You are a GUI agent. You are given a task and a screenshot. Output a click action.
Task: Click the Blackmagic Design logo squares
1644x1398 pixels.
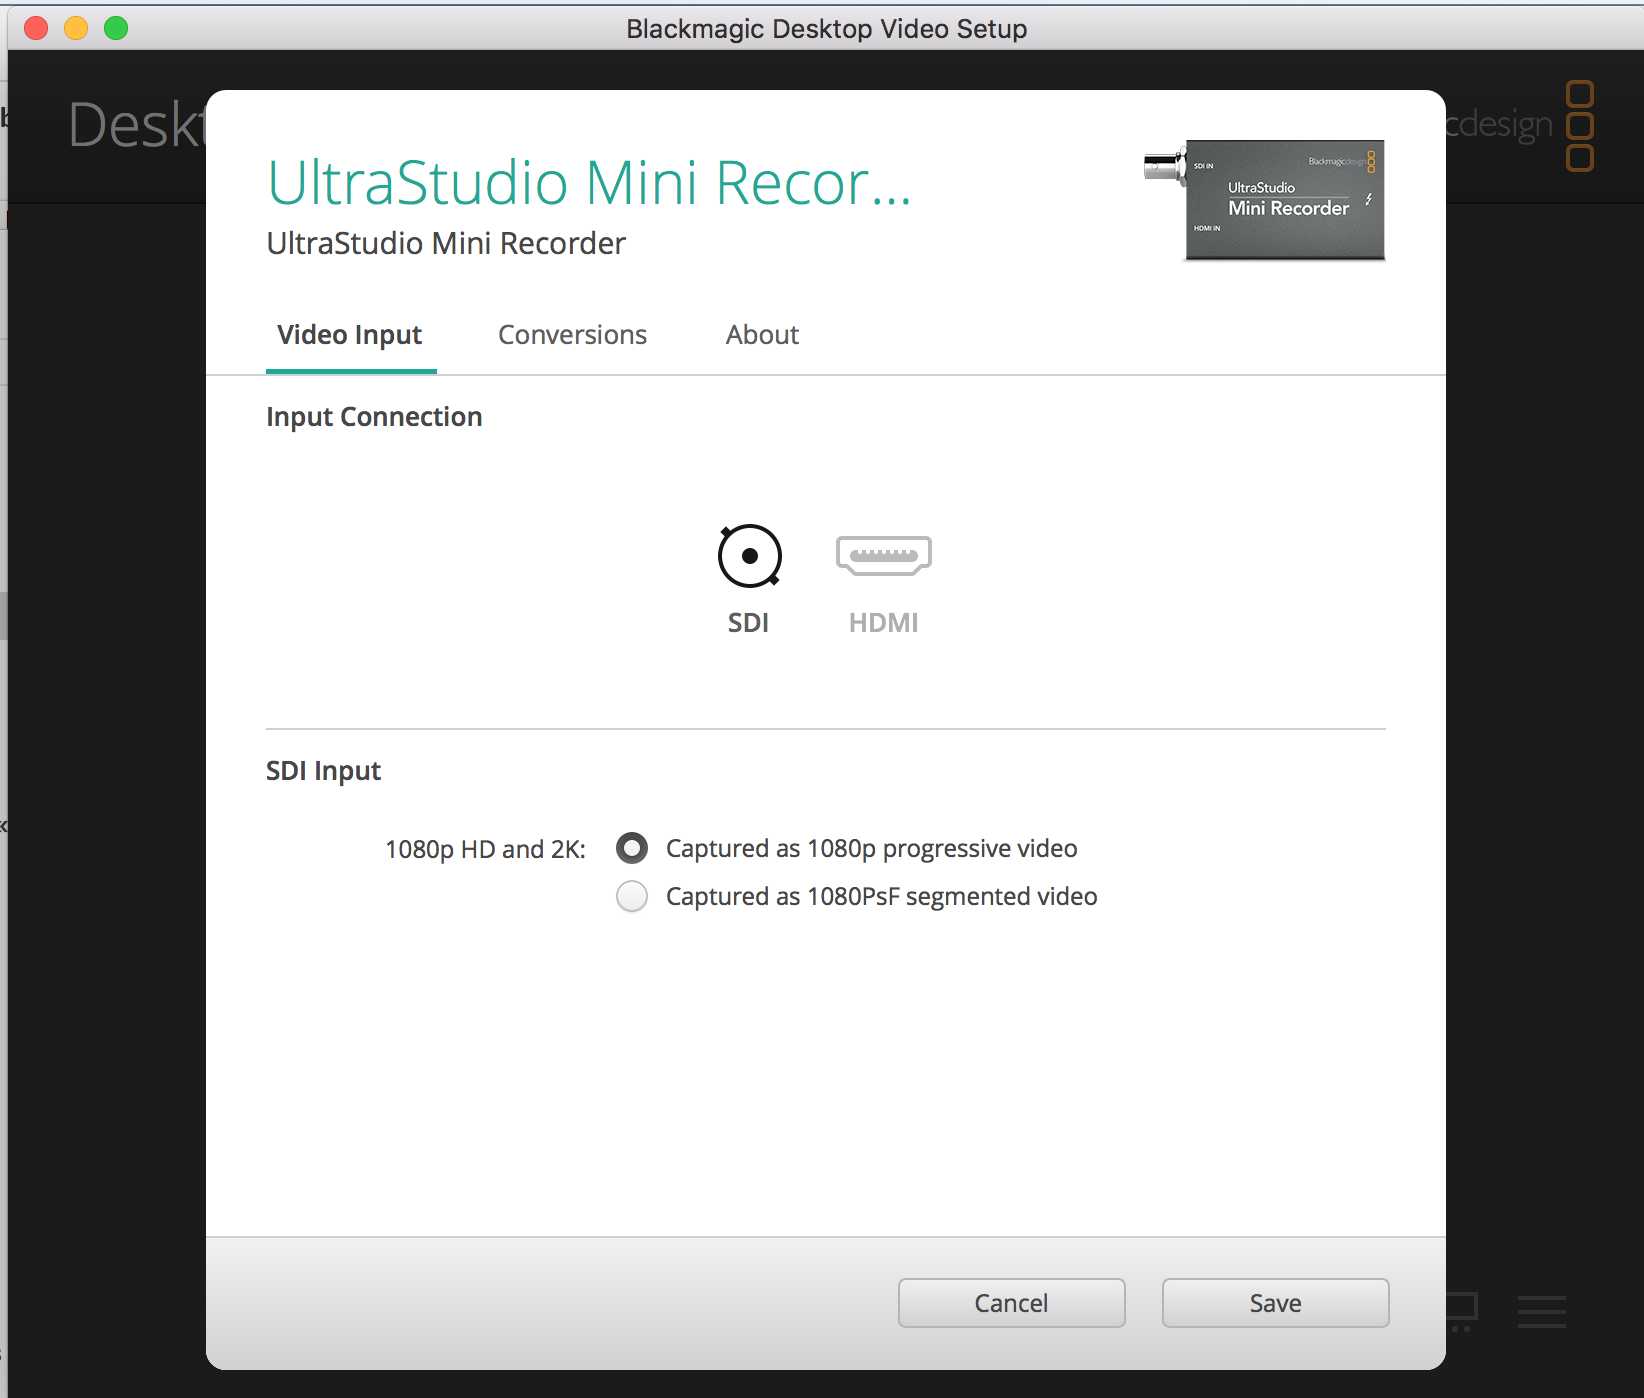tap(1579, 126)
